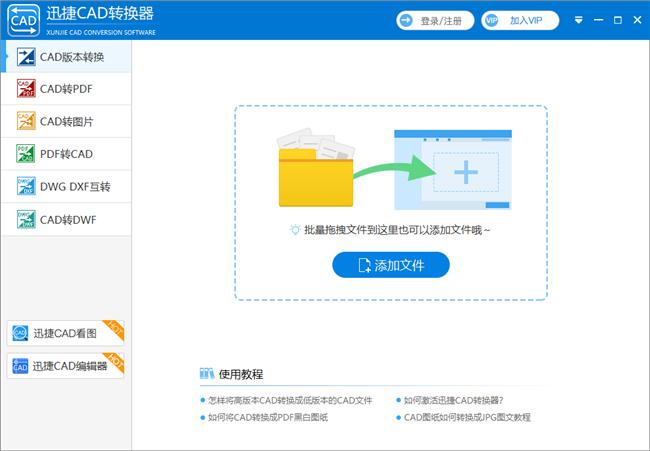Click the 迅捷CAD看图 app icon
Viewport: 650px width, 451px height.
point(20,333)
